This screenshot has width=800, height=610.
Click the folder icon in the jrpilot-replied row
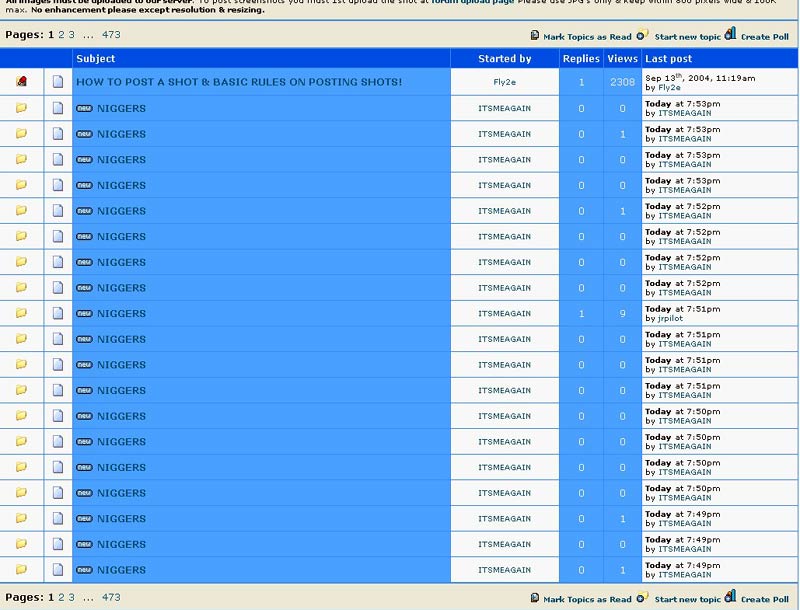tap(21, 313)
